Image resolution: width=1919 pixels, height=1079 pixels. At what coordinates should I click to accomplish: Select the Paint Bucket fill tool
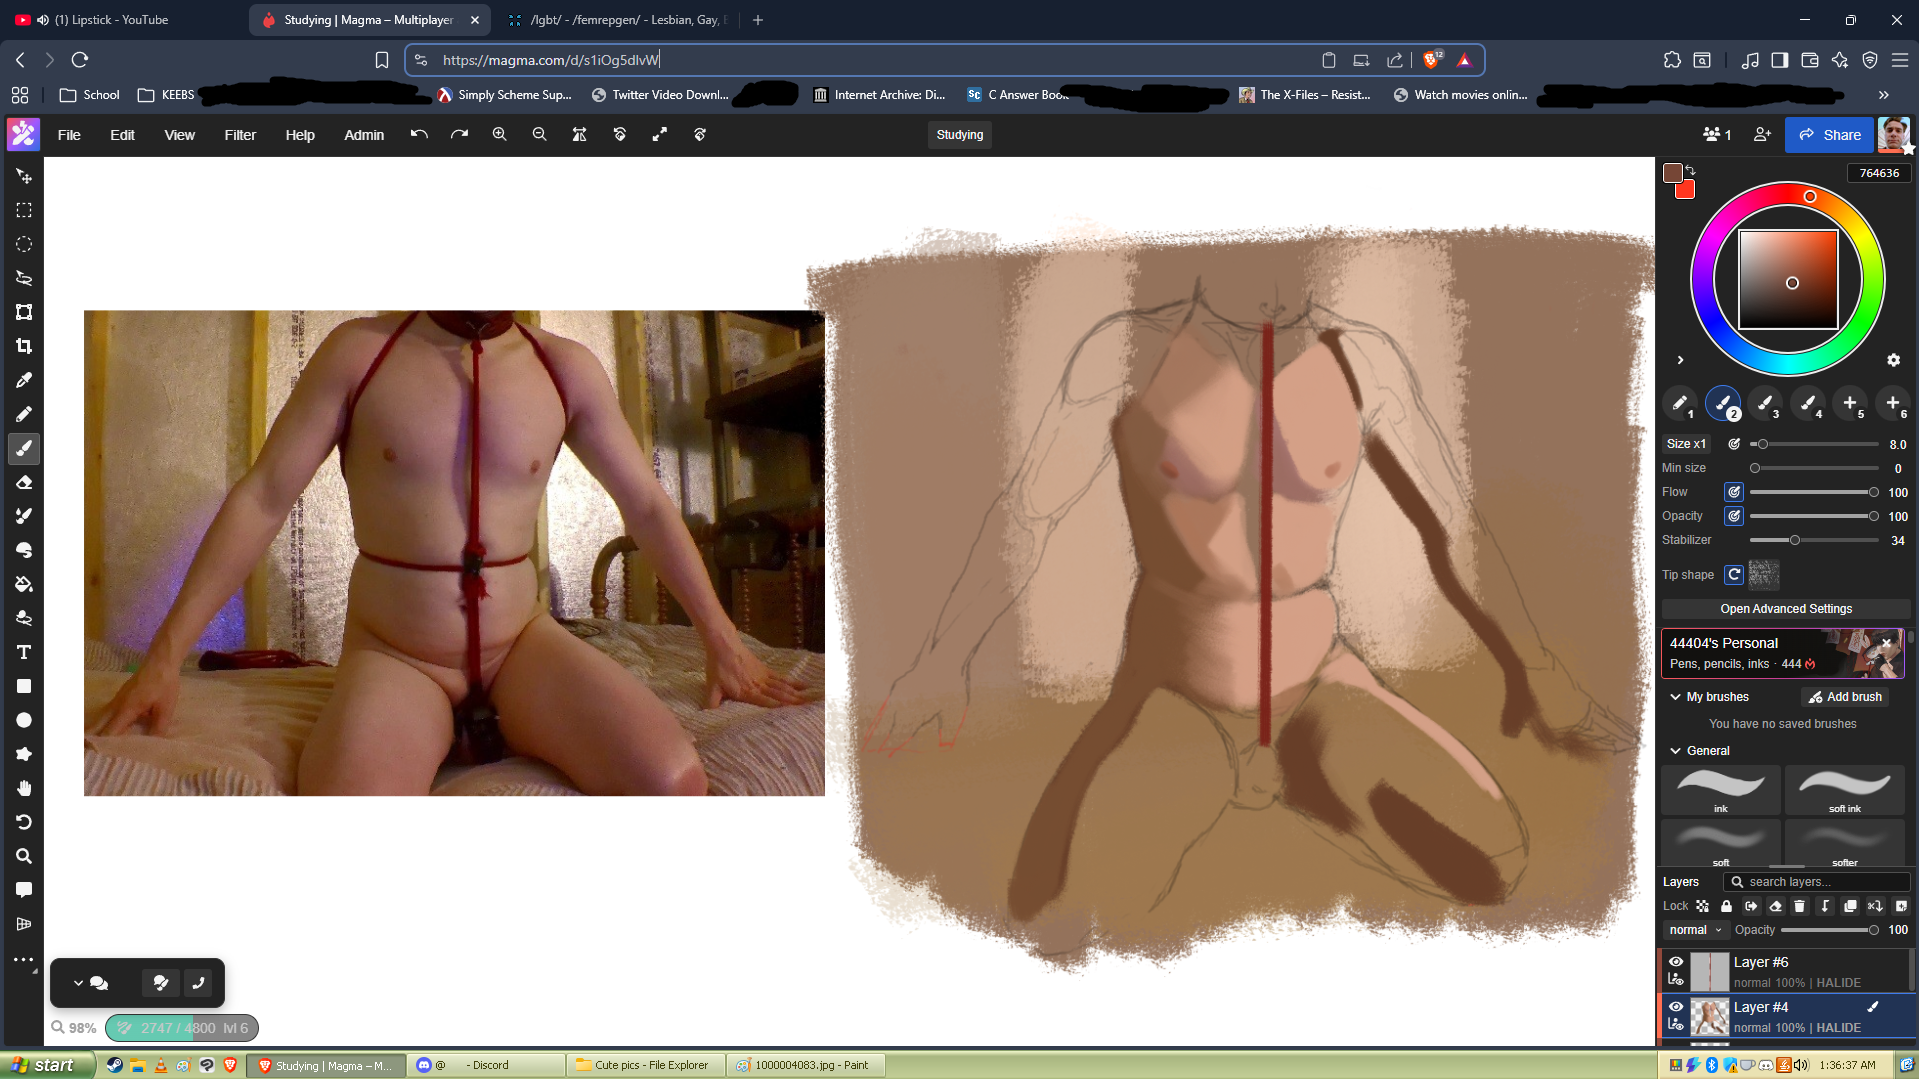pyautogui.click(x=24, y=584)
